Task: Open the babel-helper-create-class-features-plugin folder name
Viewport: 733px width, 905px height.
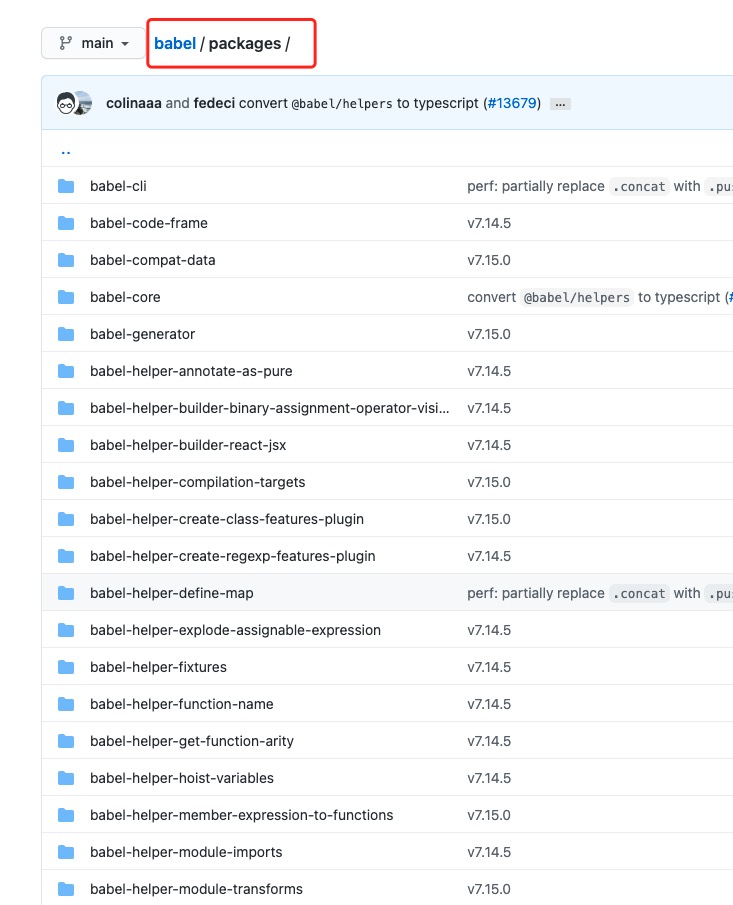Action: click(227, 519)
